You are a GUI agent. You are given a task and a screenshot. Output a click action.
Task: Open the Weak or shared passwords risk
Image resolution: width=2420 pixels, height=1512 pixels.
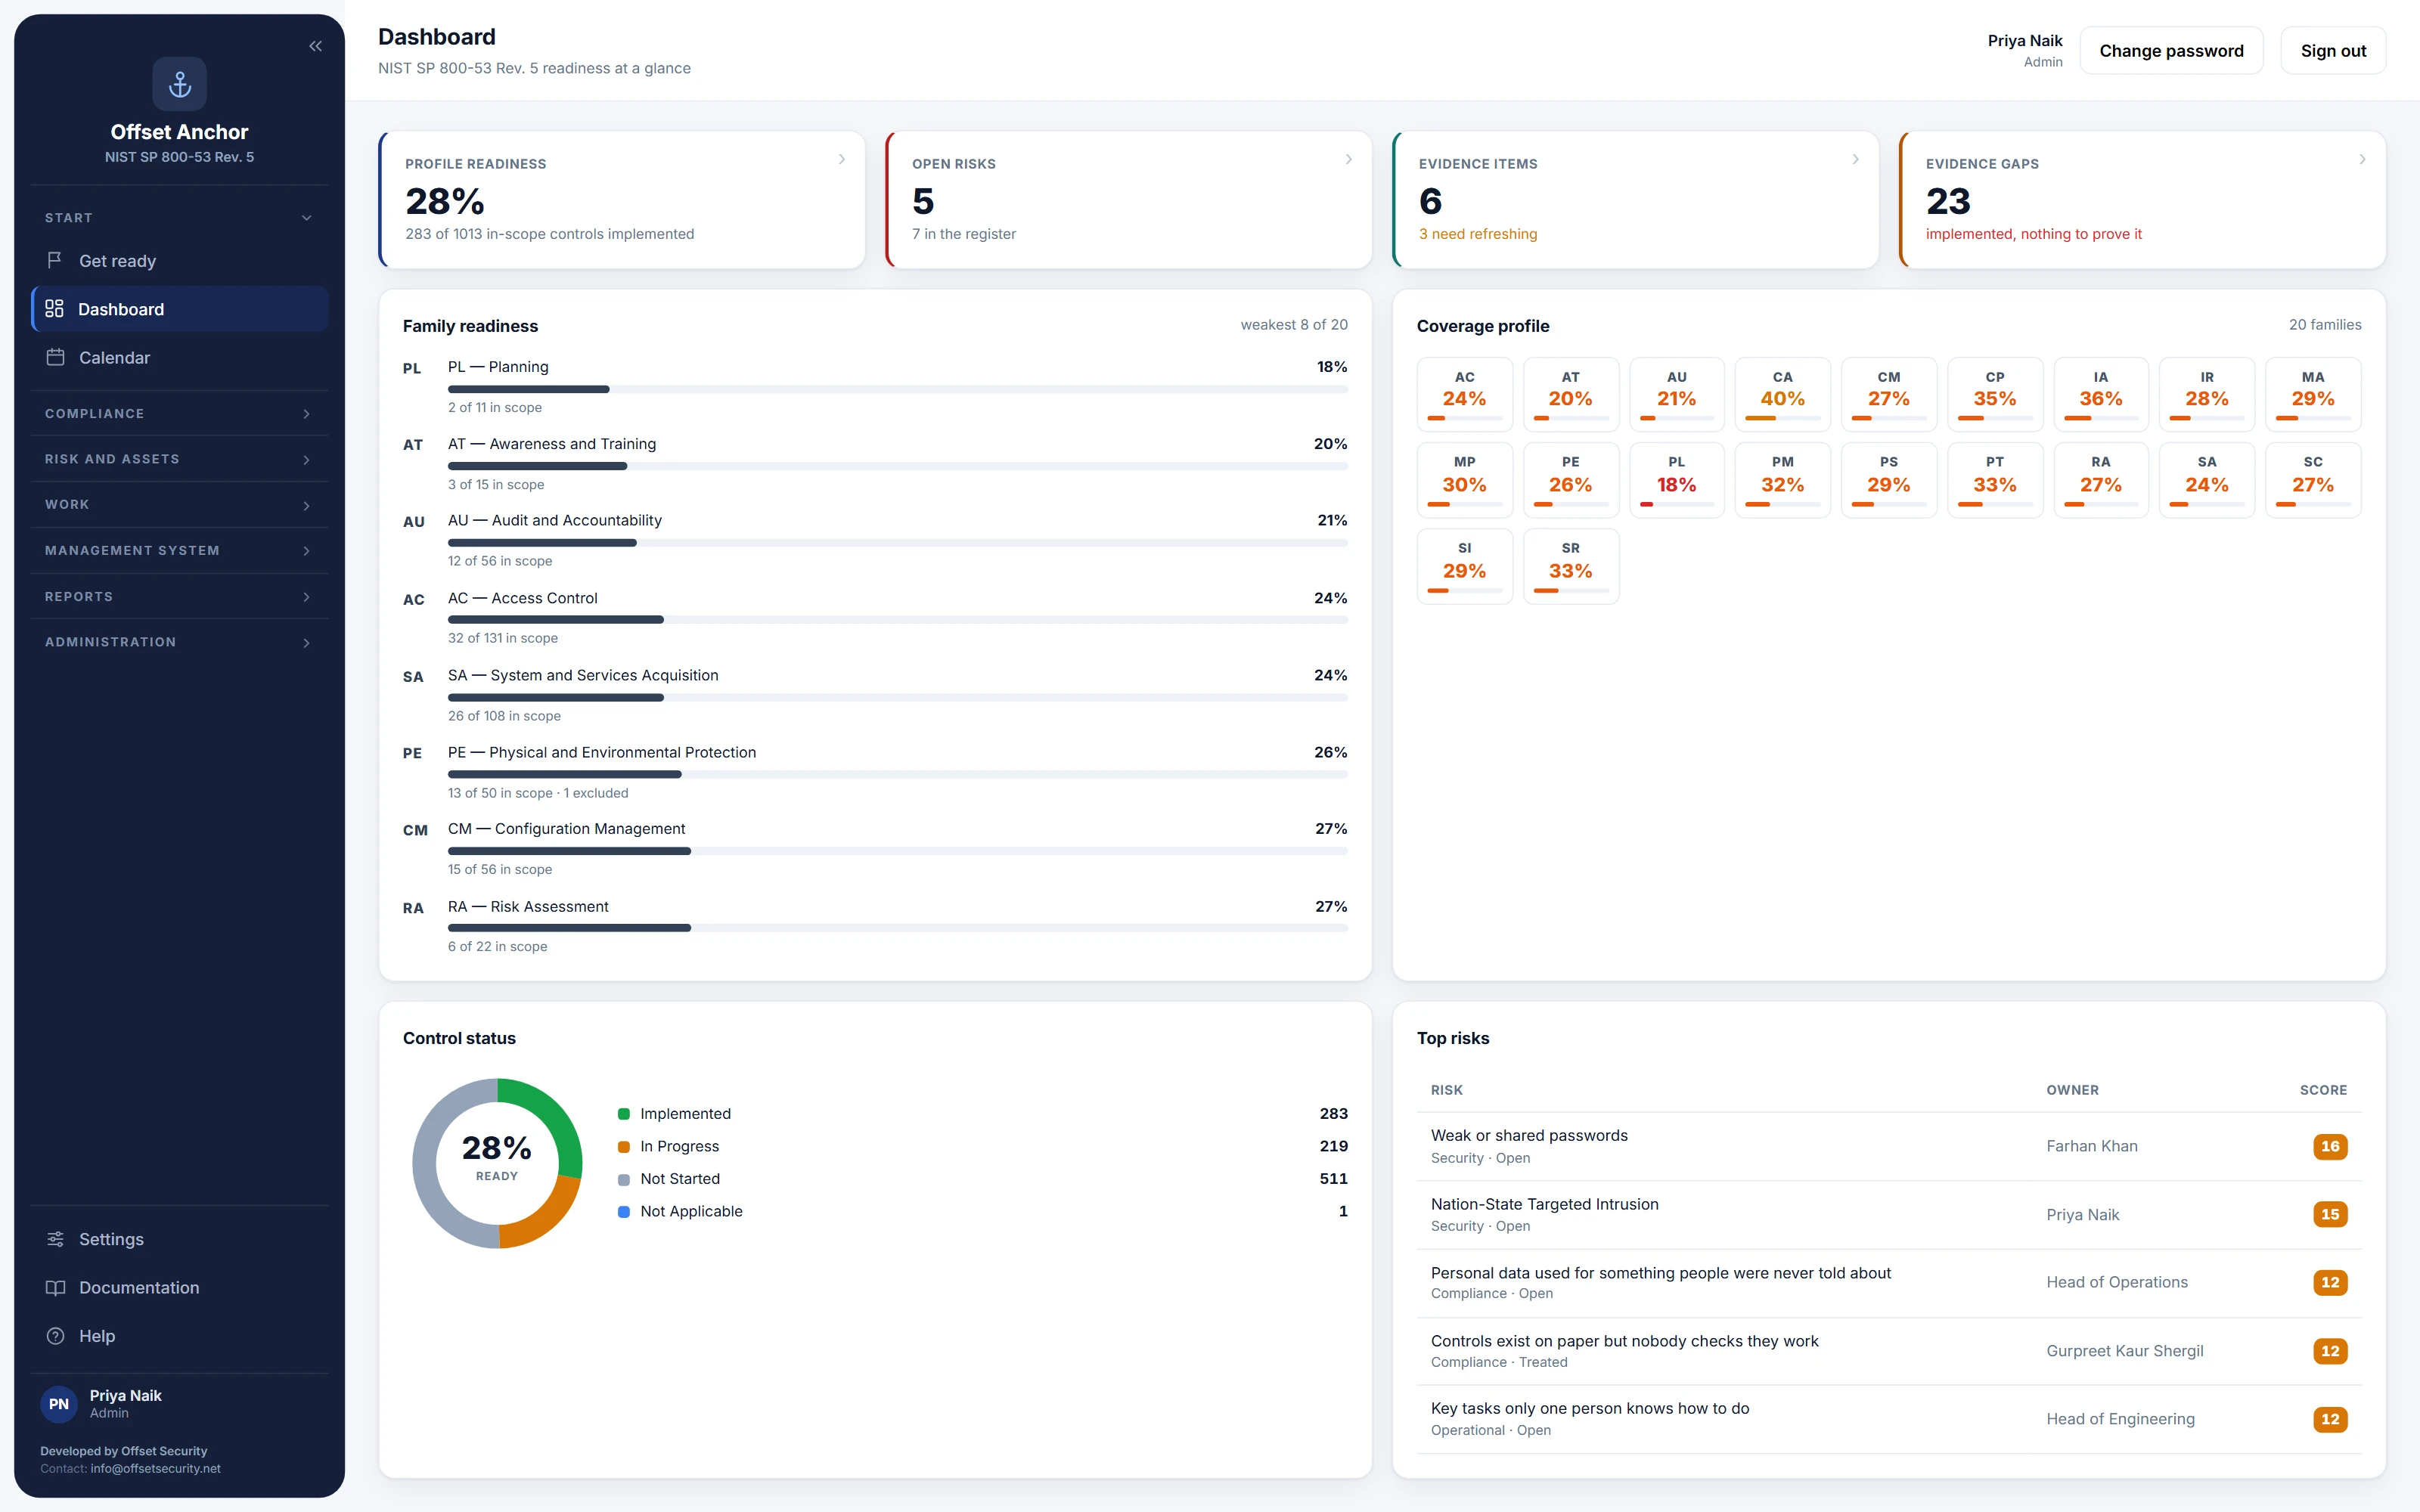click(x=1889, y=1146)
